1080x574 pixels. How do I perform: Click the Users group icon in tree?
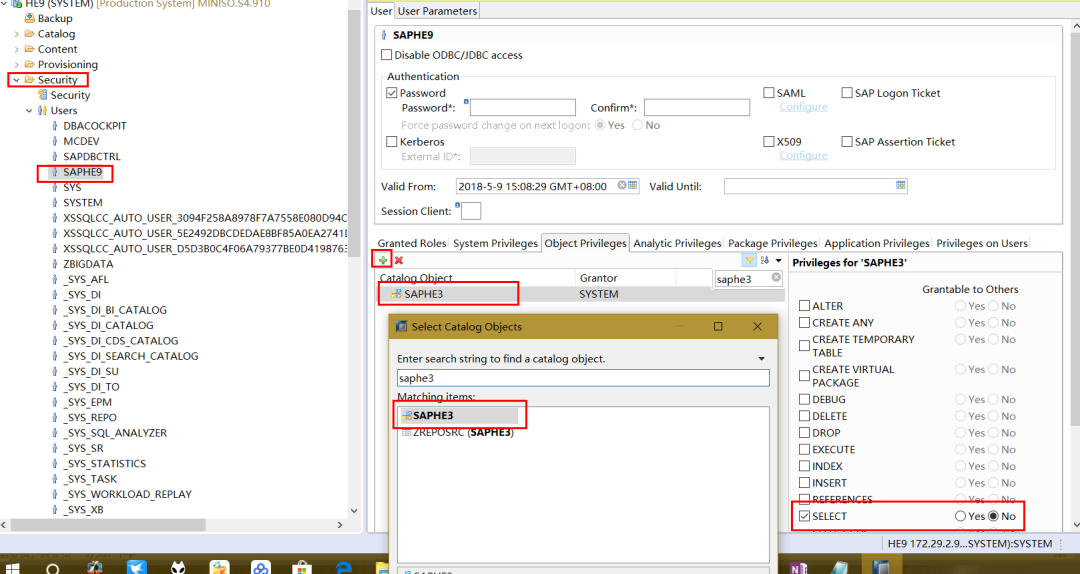(43, 110)
